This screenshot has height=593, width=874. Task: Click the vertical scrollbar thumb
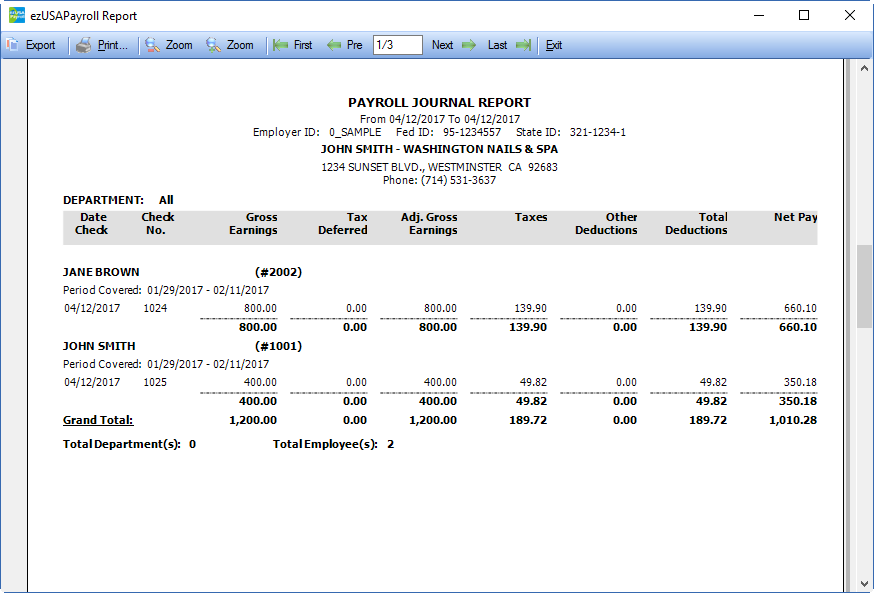click(x=864, y=286)
